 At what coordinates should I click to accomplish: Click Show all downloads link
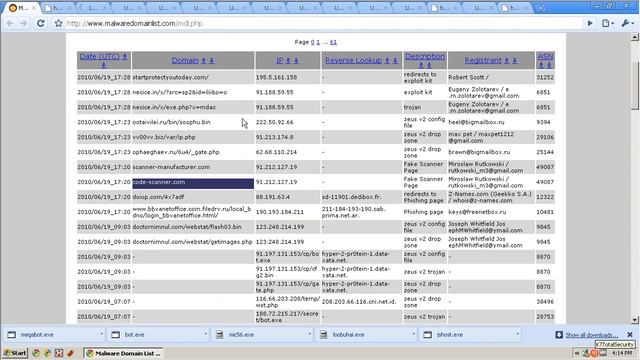591,335
